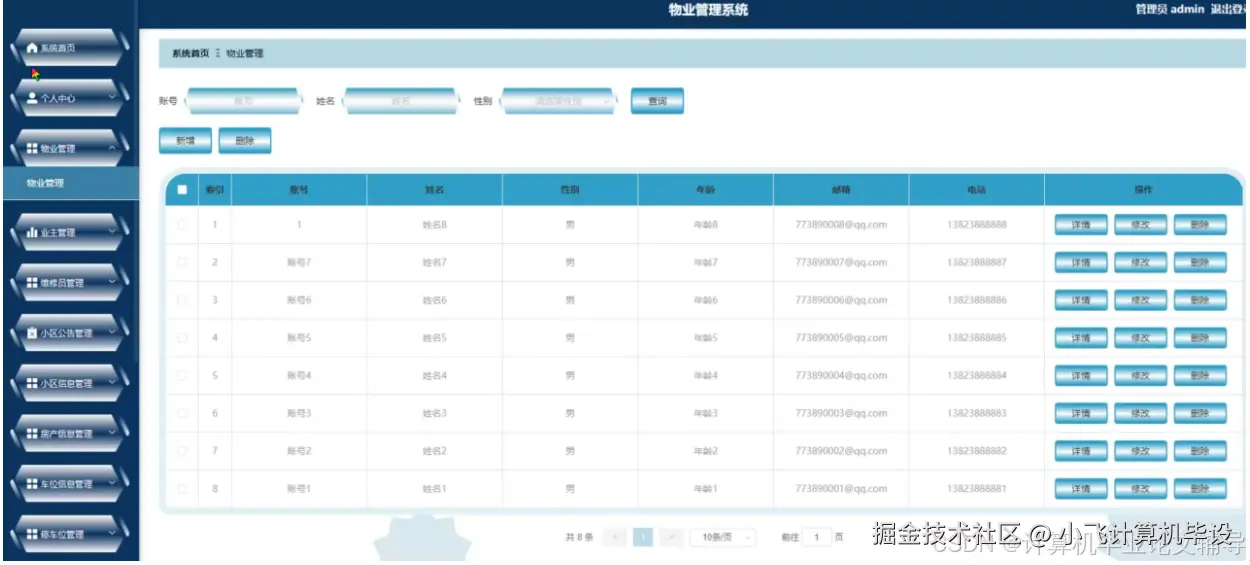Expand the 个人中心 chevron
1250x565 pixels.
(112, 98)
